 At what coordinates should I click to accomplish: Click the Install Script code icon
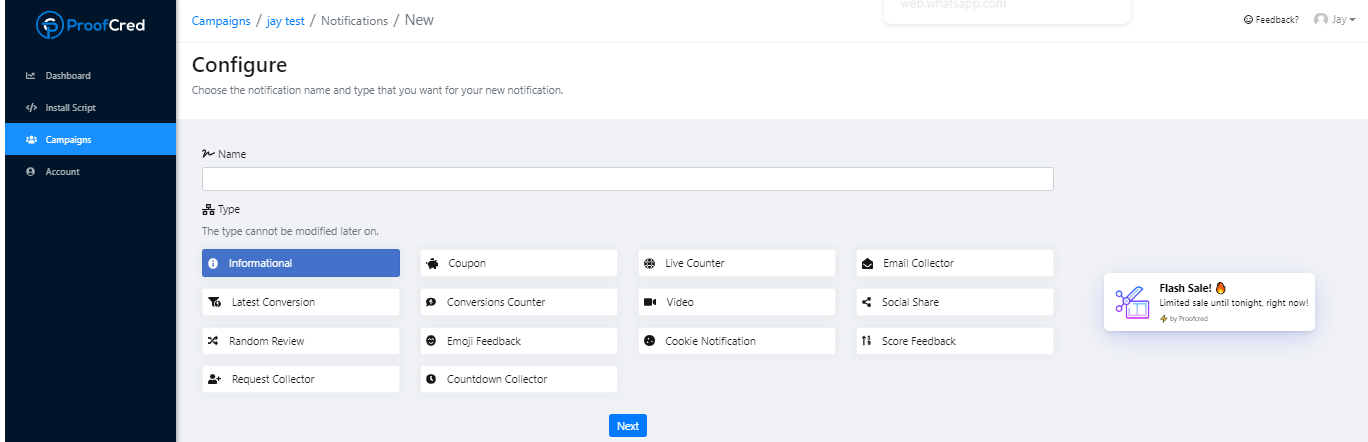(31, 108)
